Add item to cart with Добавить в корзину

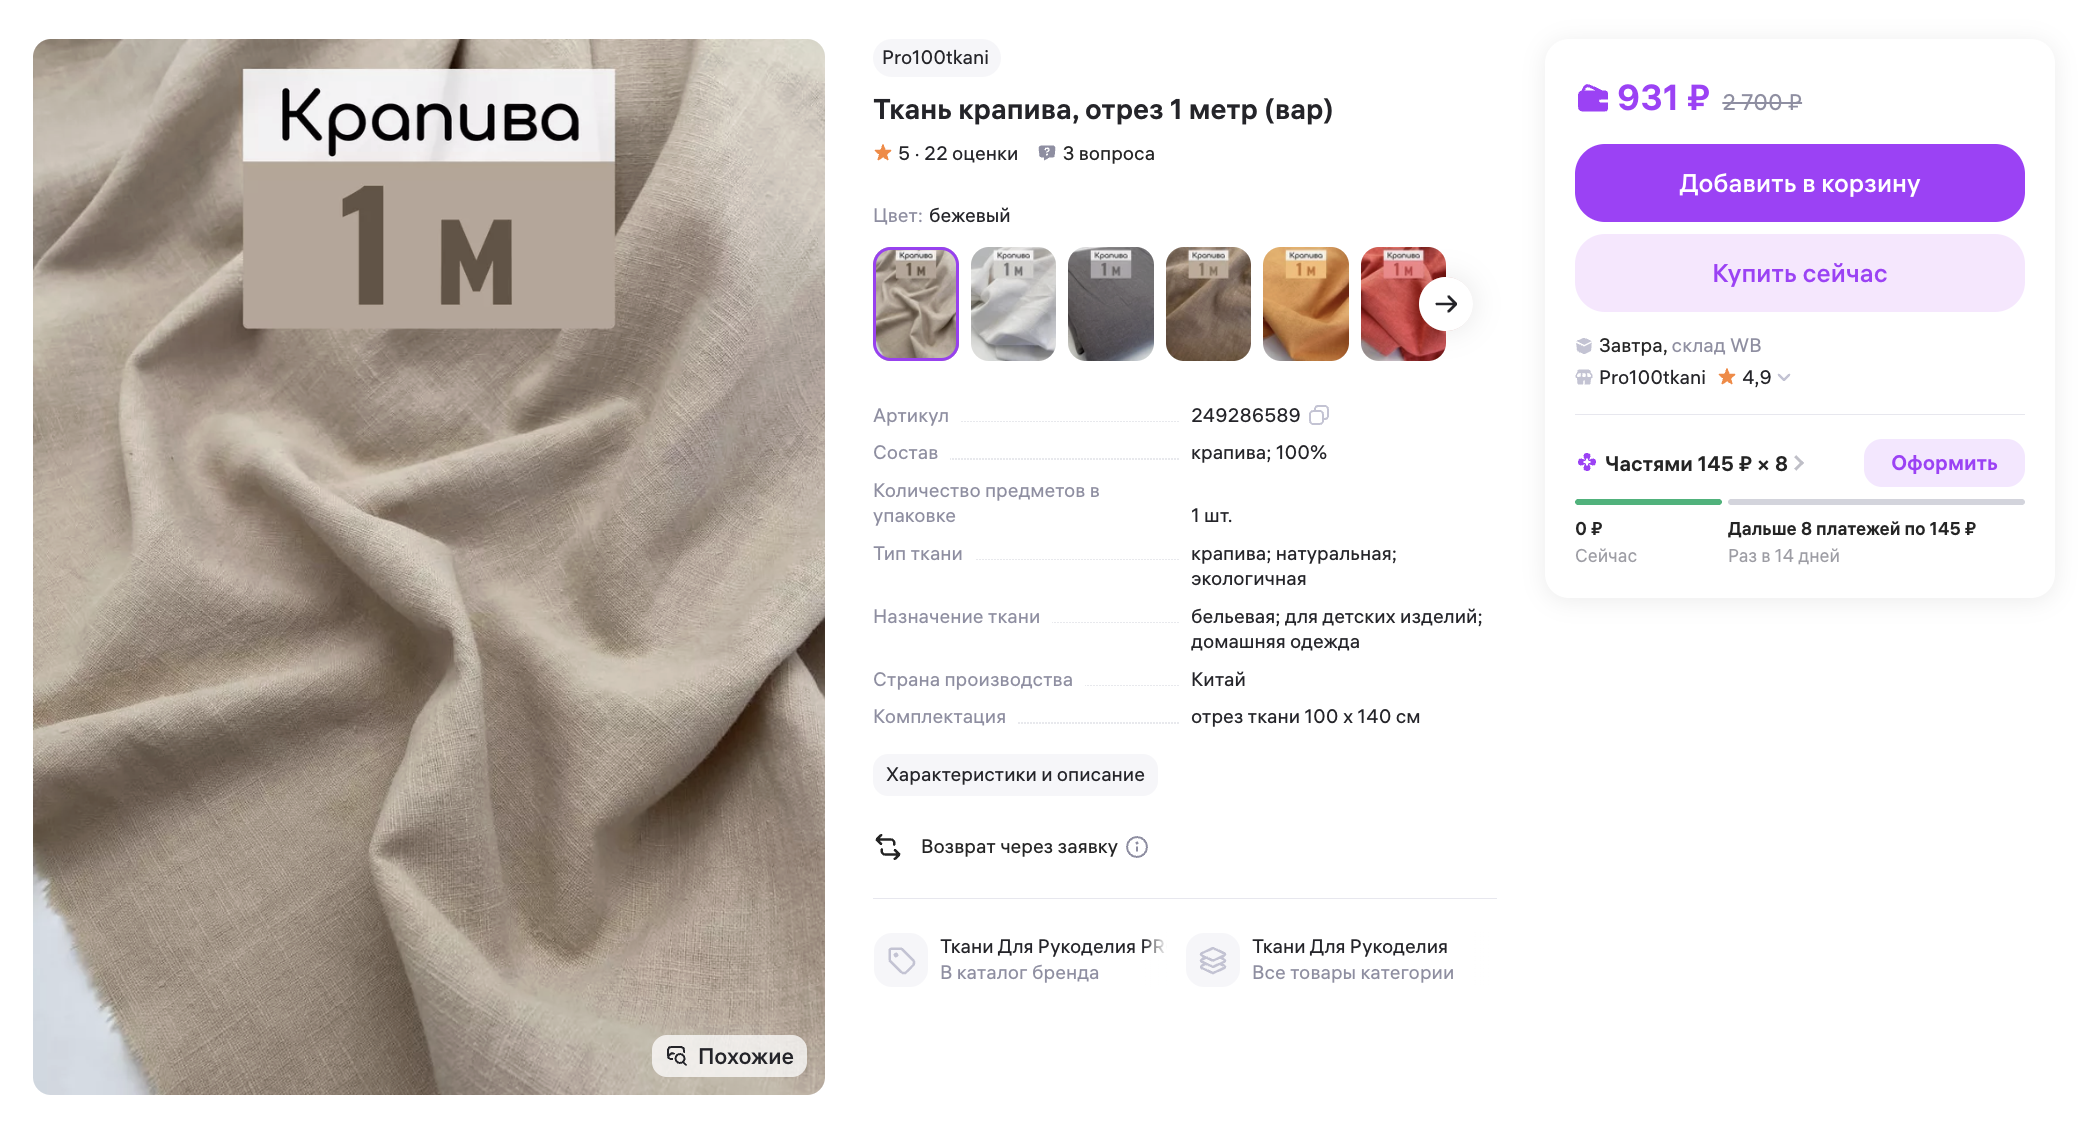coord(1799,183)
